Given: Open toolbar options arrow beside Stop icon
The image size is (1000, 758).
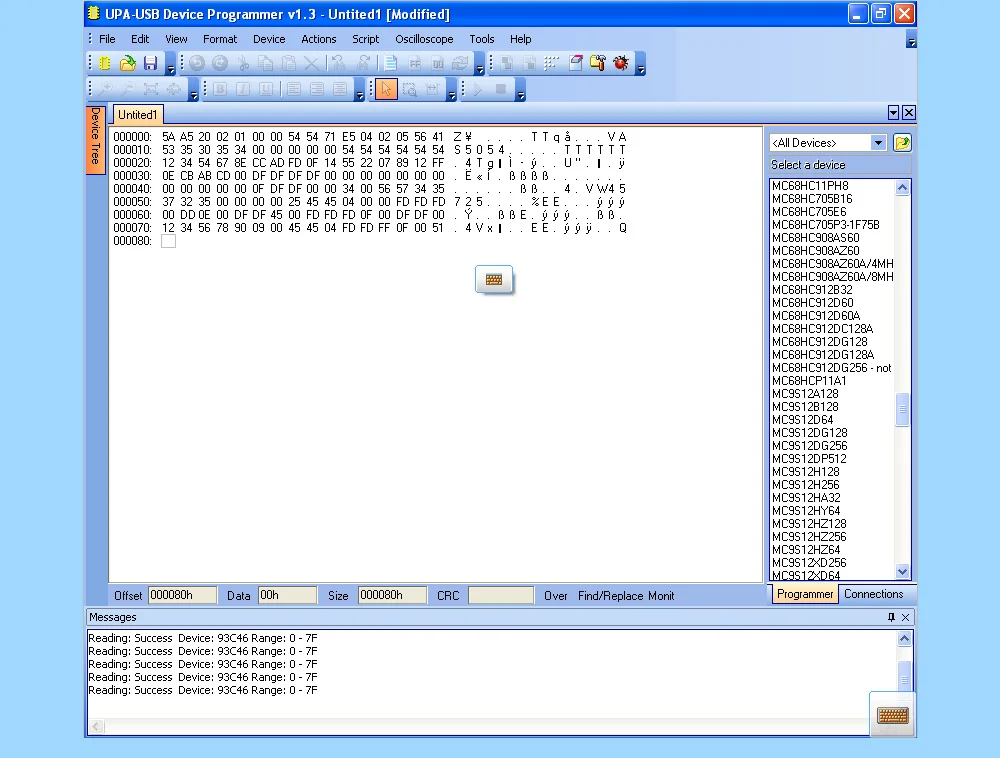Looking at the screenshot, I should point(521,91).
